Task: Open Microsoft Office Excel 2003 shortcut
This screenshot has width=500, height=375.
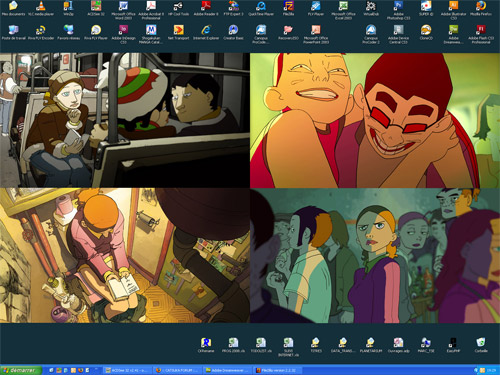Action: 343,10
